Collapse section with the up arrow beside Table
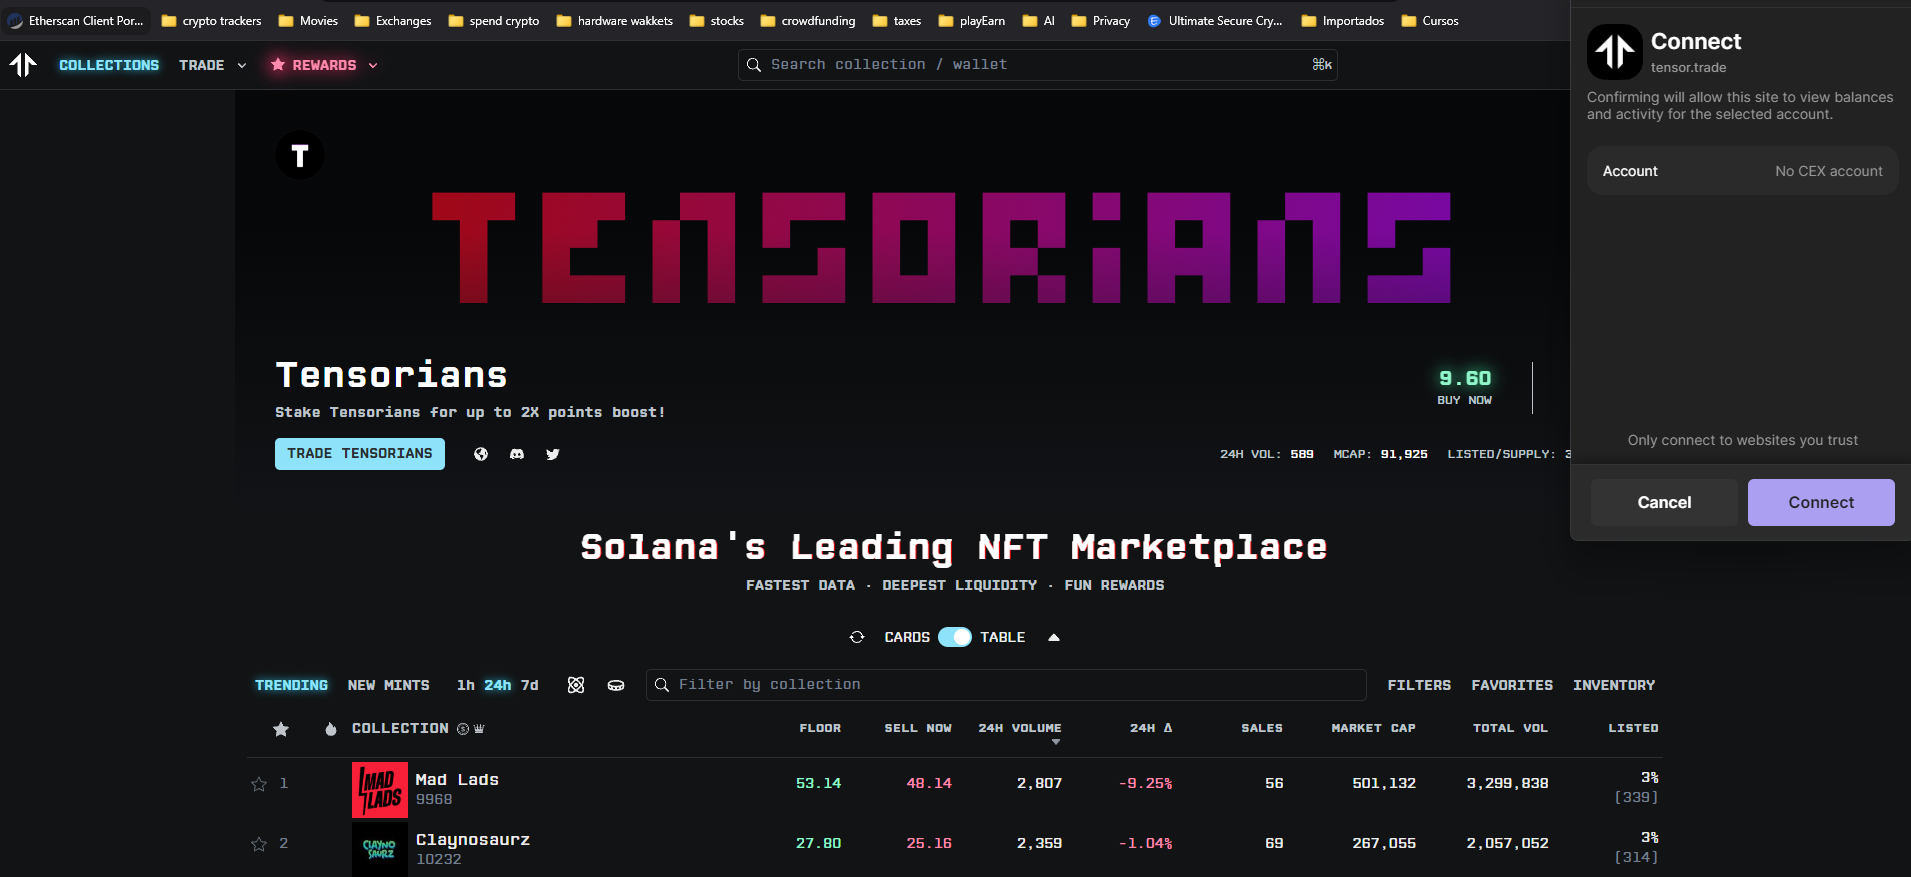Viewport: 1911px width, 877px height. pos(1054,637)
